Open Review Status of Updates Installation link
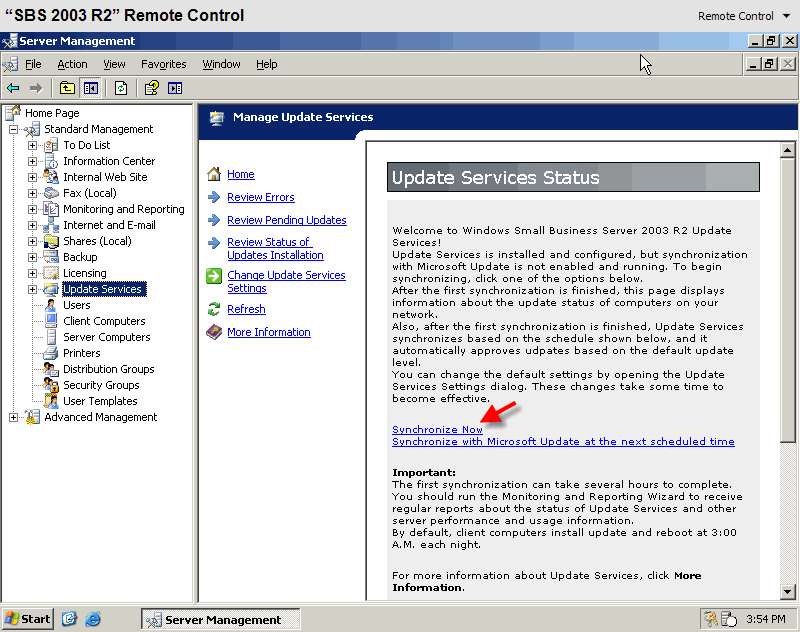Screen dimensions: 800x632 click(275, 248)
